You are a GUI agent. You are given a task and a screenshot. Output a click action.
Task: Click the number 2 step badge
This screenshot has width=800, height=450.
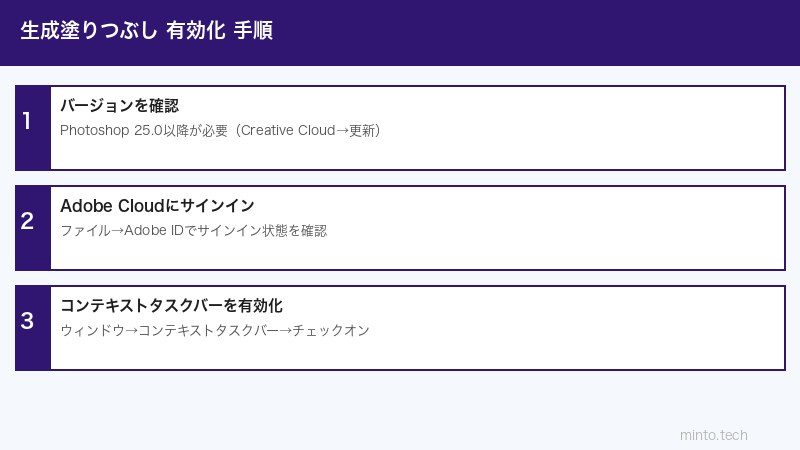[27, 222]
